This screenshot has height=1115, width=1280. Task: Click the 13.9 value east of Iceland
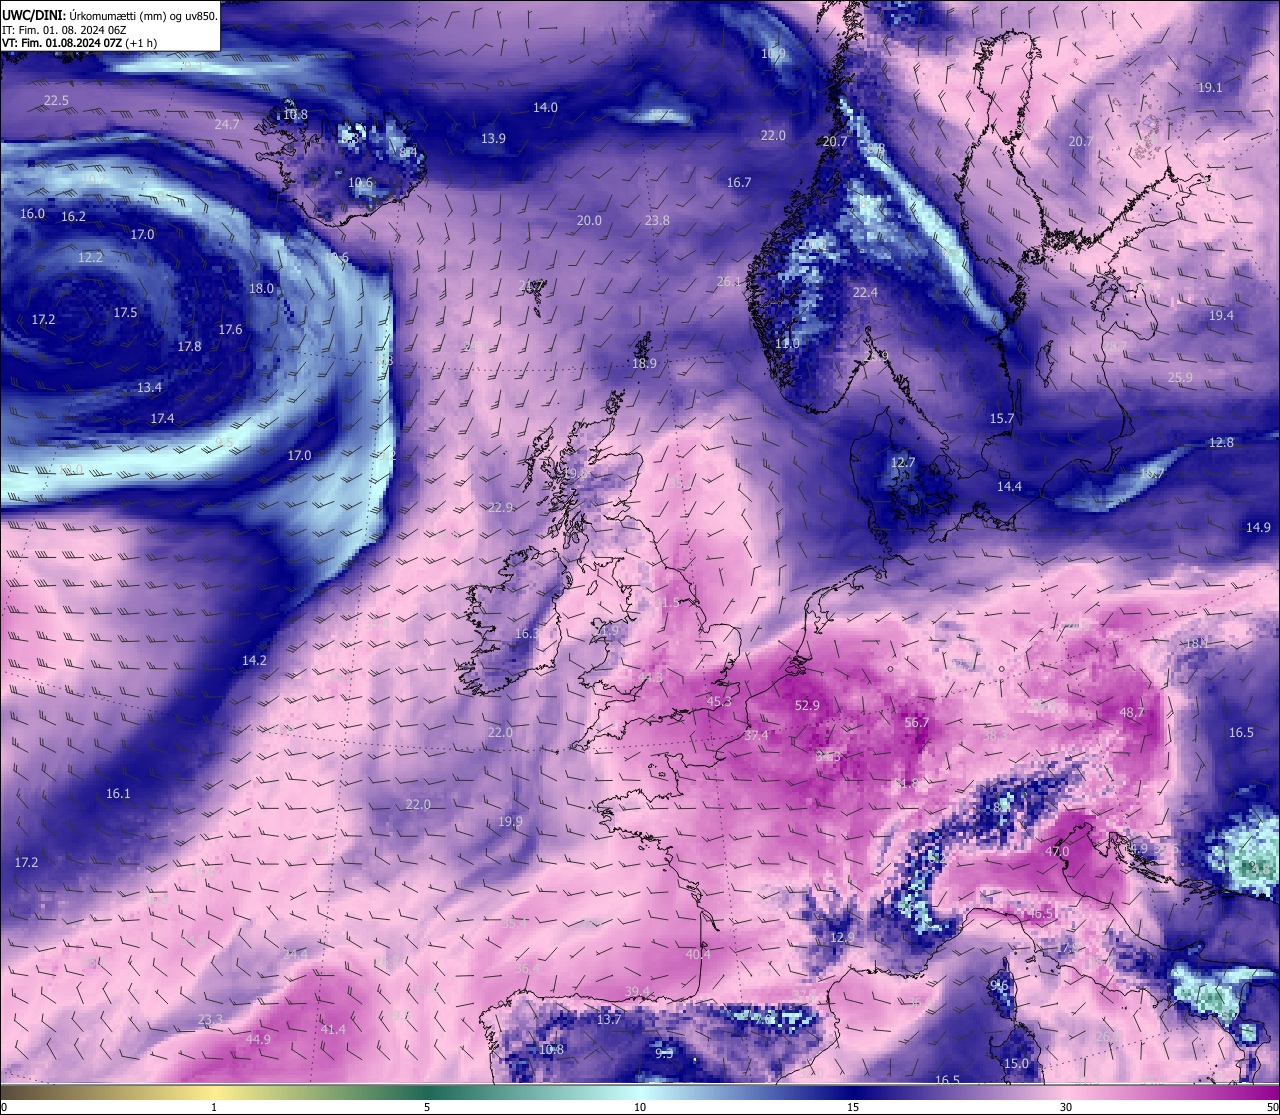click(x=493, y=139)
